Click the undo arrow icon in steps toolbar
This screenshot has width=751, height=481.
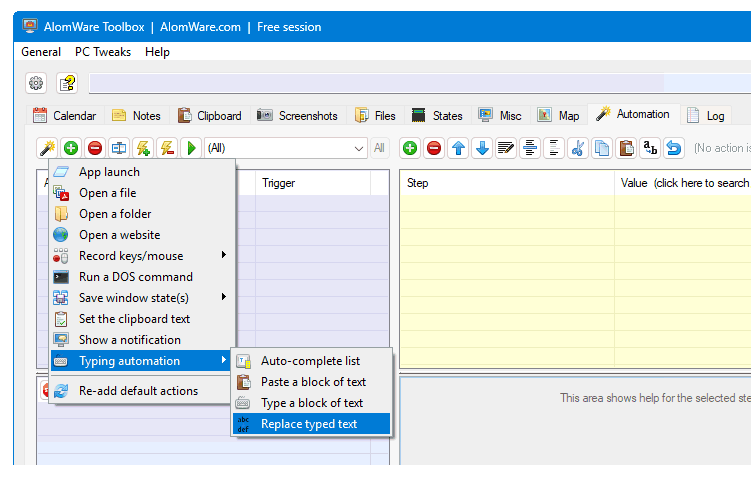674,148
